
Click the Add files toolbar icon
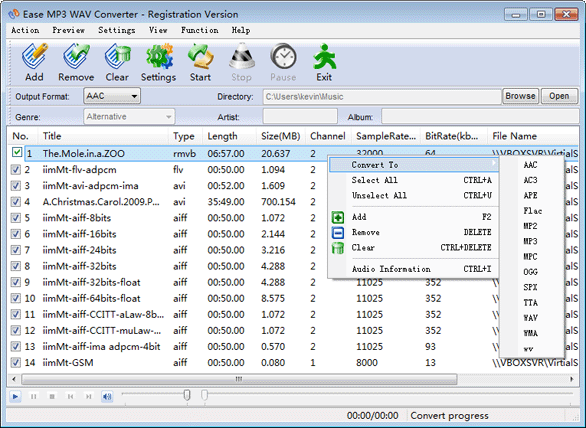point(34,57)
